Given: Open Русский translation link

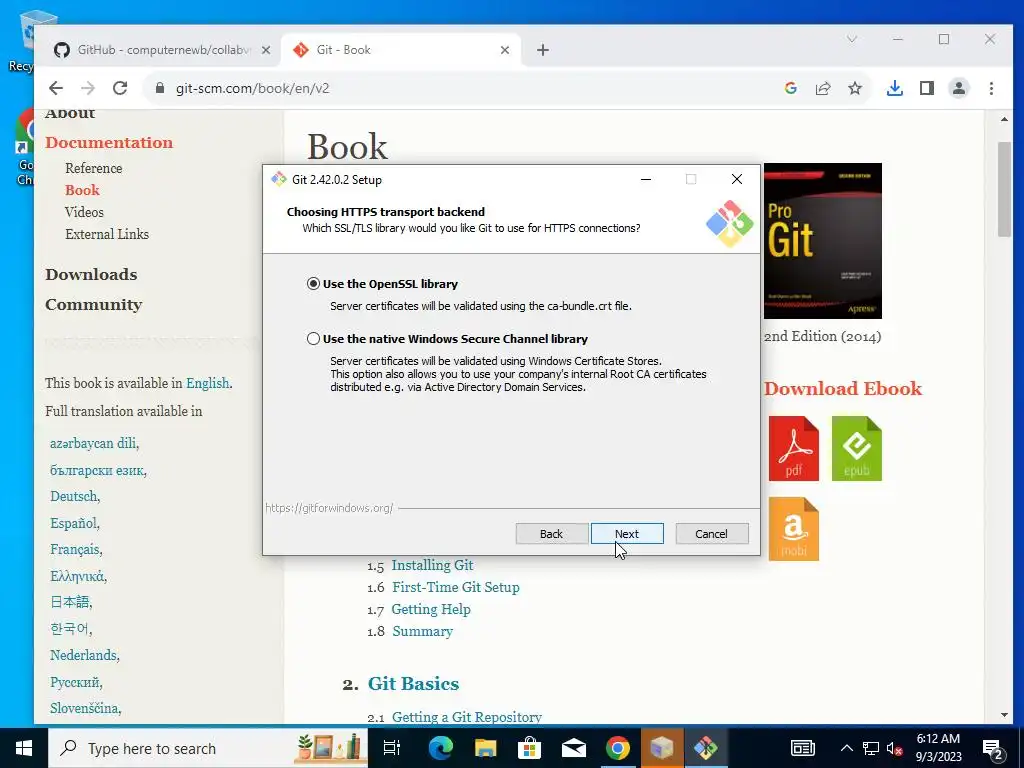Looking at the screenshot, I should pos(75,682).
